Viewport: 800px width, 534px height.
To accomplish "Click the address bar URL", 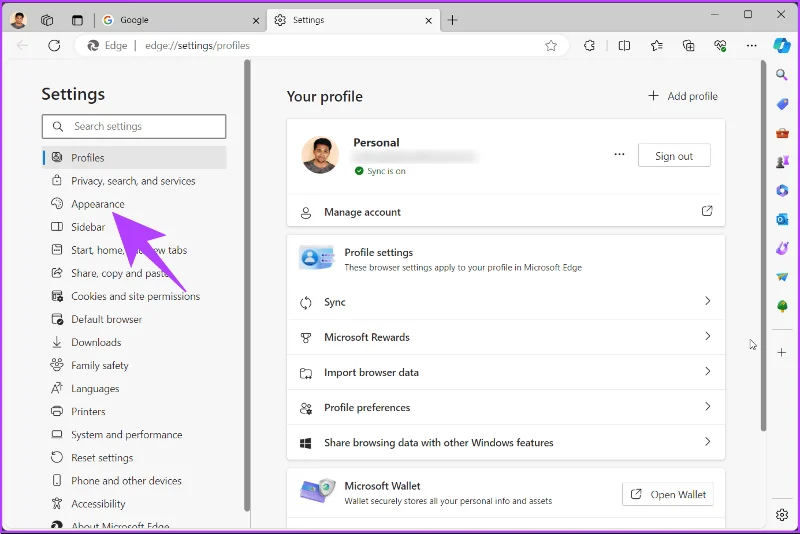I will coord(197,46).
